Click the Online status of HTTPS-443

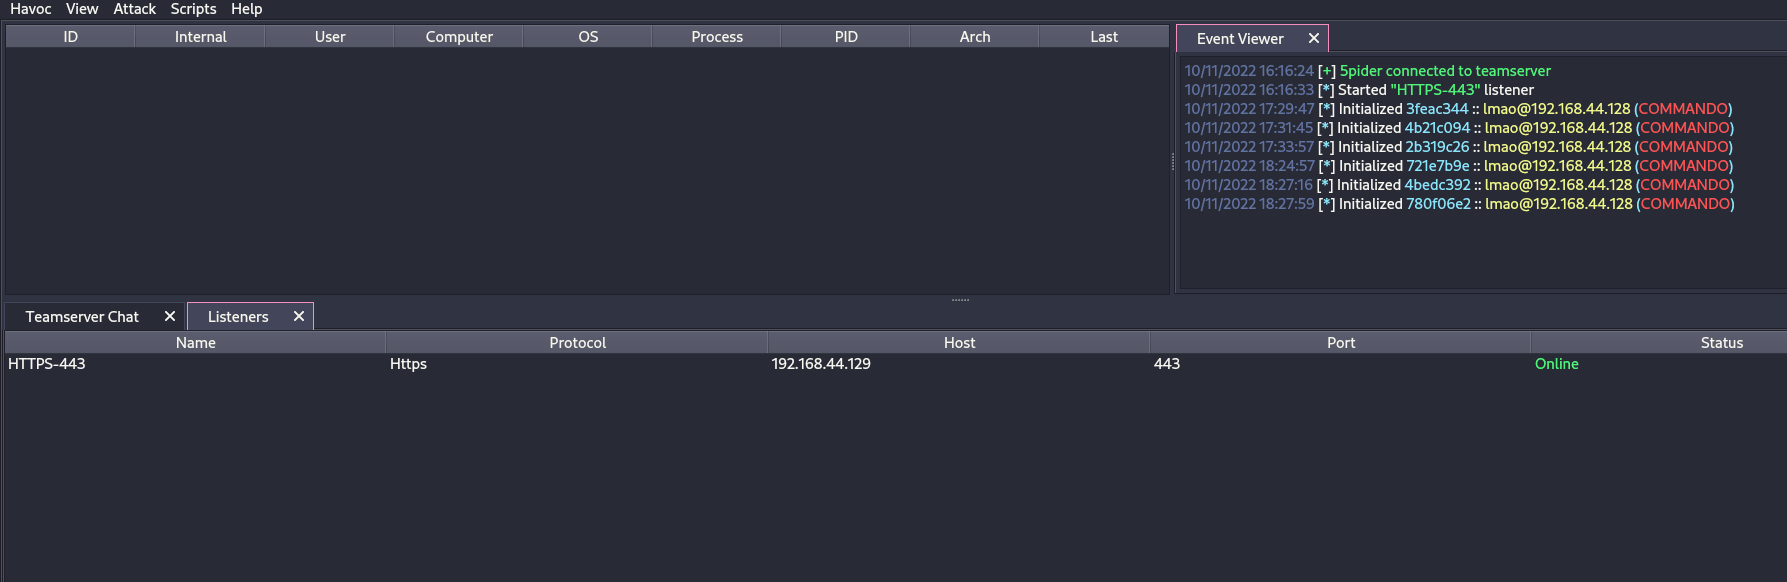(1556, 364)
